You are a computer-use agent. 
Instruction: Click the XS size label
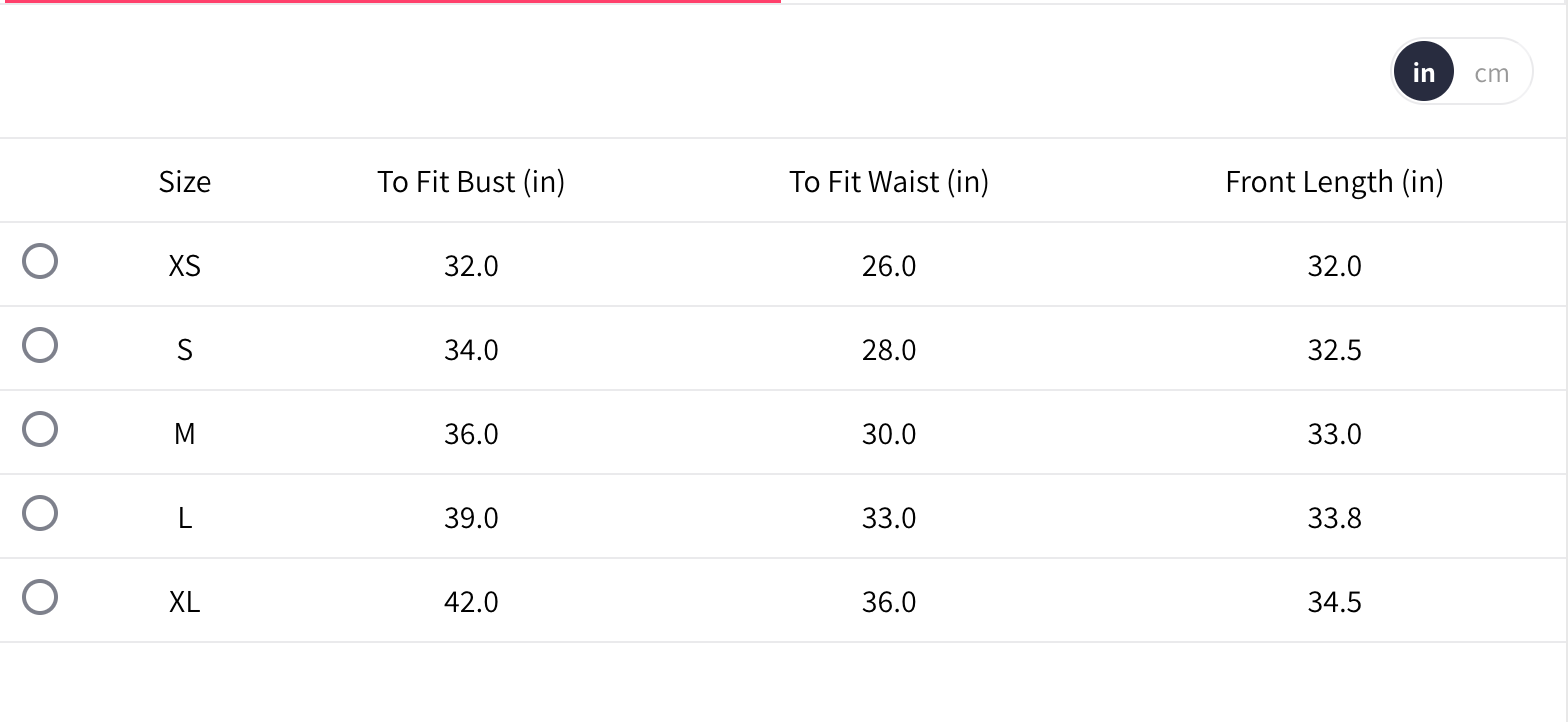[x=185, y=266]
